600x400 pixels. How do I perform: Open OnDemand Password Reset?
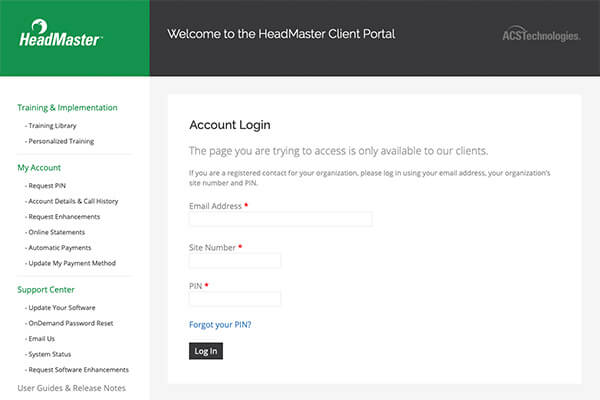(x=71, y=323)
